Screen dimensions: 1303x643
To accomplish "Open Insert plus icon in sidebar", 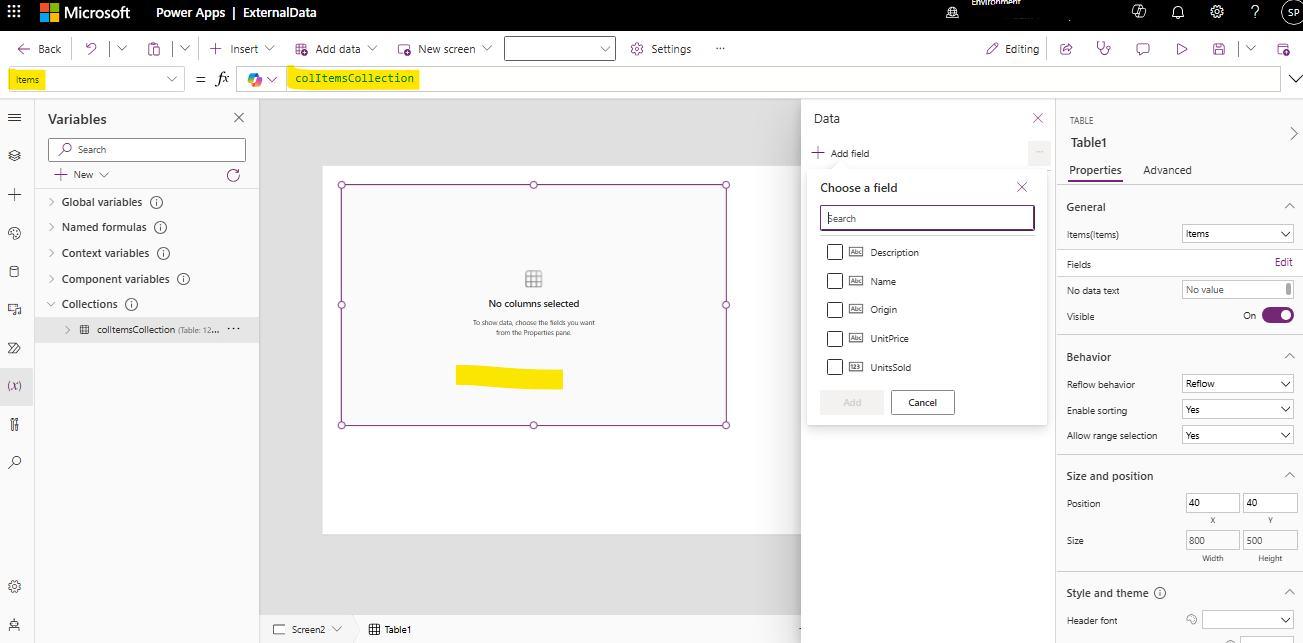I will point(14,194).
